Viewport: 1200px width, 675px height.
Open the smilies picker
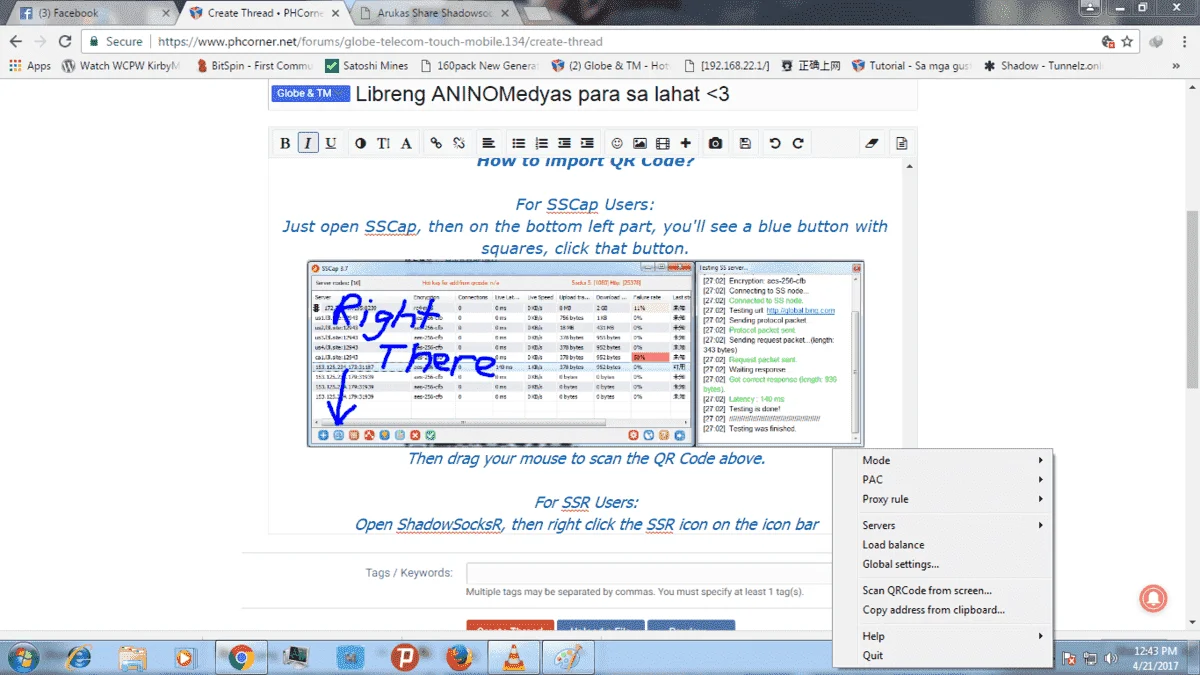click(617, 143)
